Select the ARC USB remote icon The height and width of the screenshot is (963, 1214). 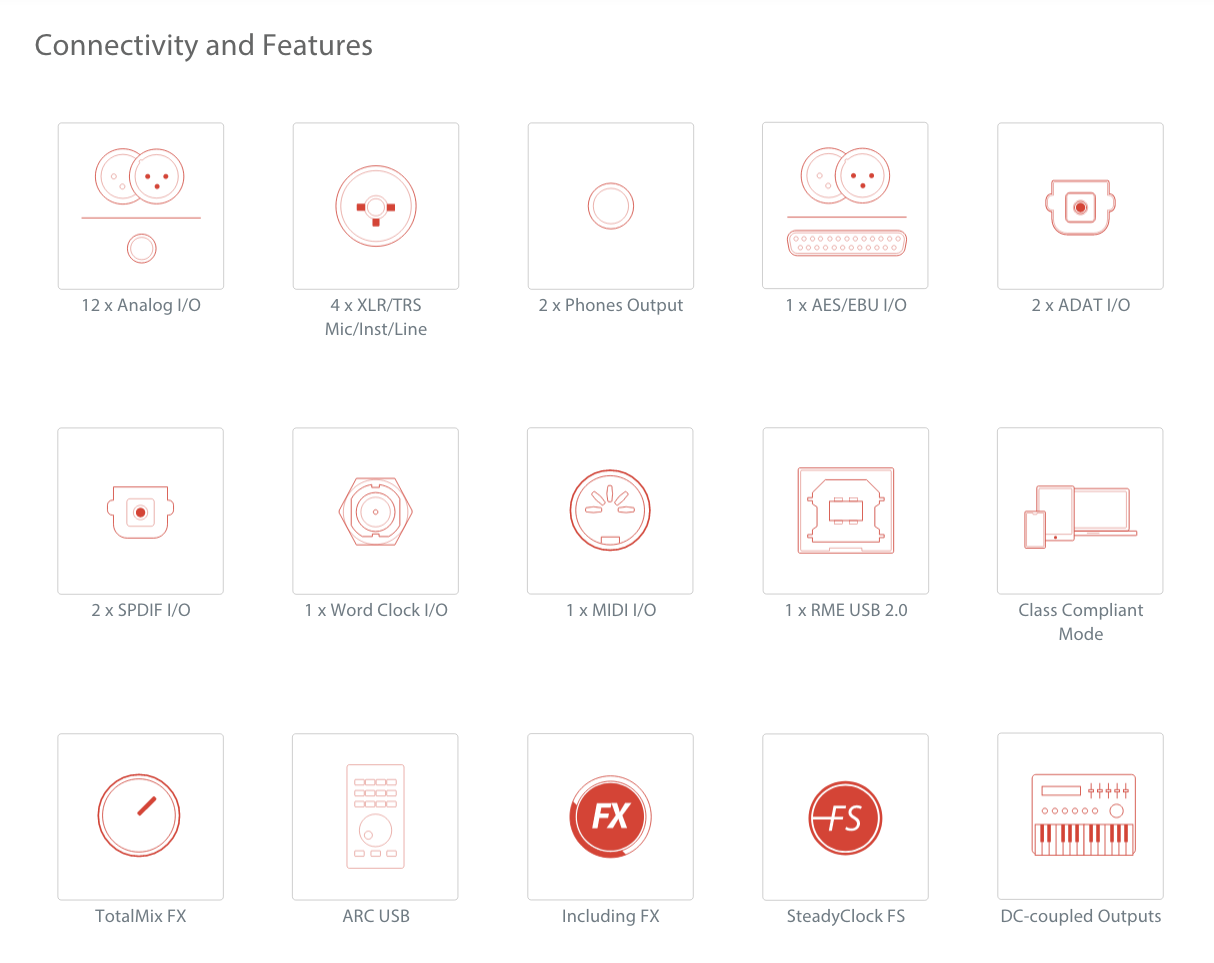[376, 817]
